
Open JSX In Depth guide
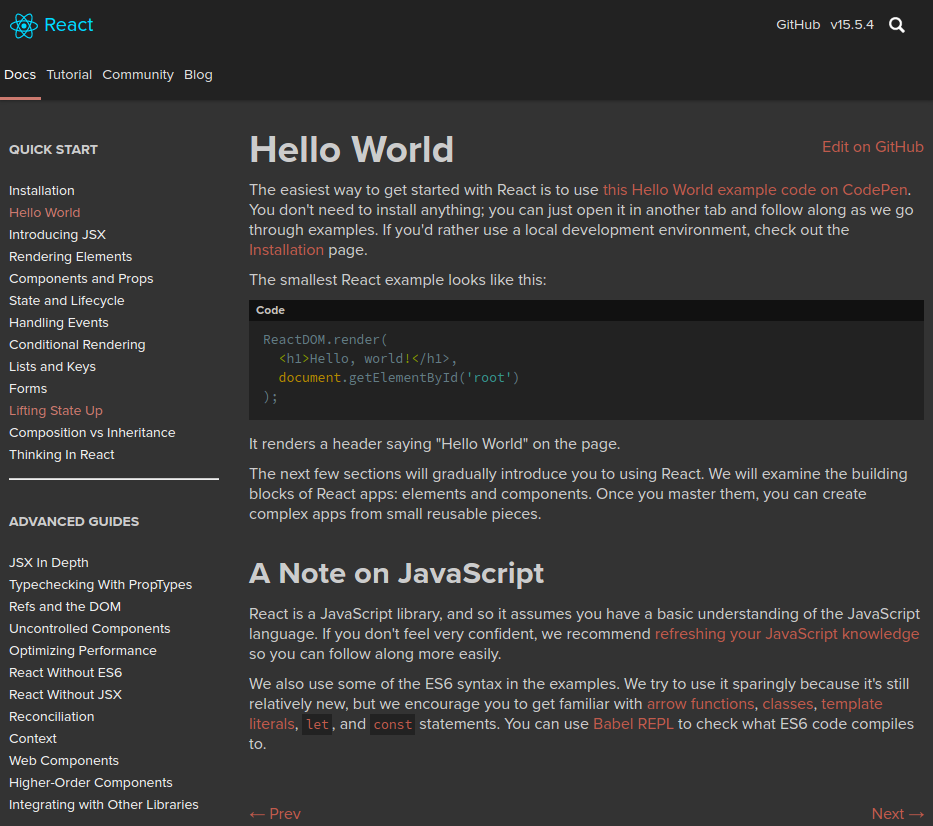49,562
